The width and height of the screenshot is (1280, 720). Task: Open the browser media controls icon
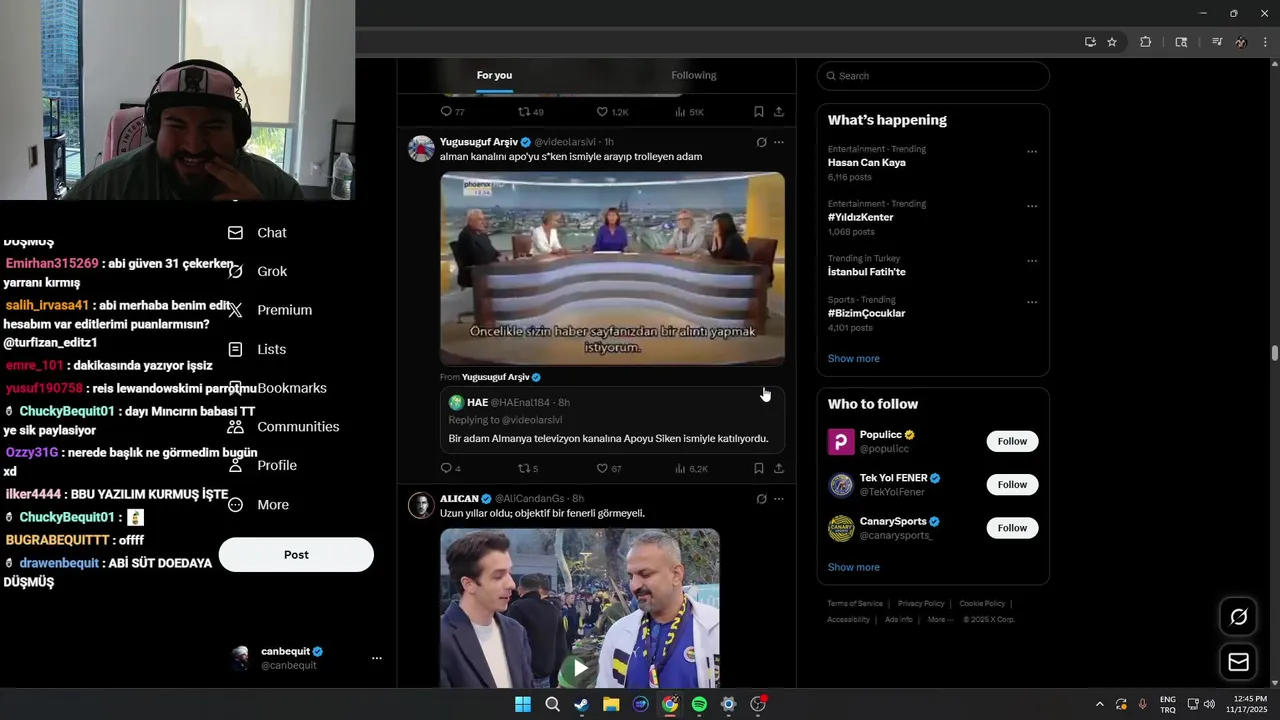click(1217, 42)
